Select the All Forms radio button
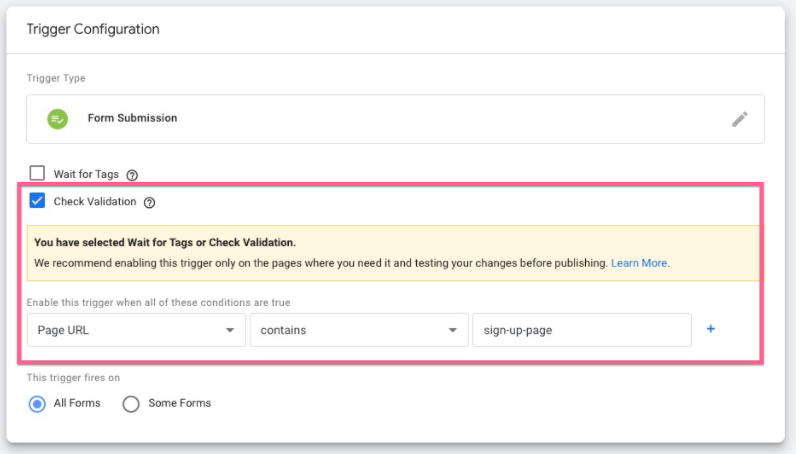796x454 pixels. click(x=37, y=404)
